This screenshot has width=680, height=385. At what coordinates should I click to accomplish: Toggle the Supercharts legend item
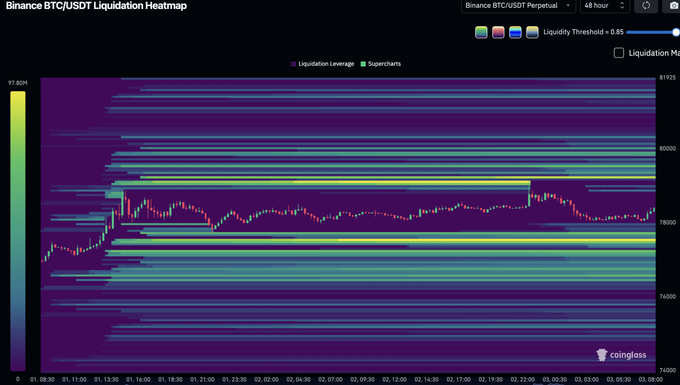pyautogui.click(x=381, y=64)
